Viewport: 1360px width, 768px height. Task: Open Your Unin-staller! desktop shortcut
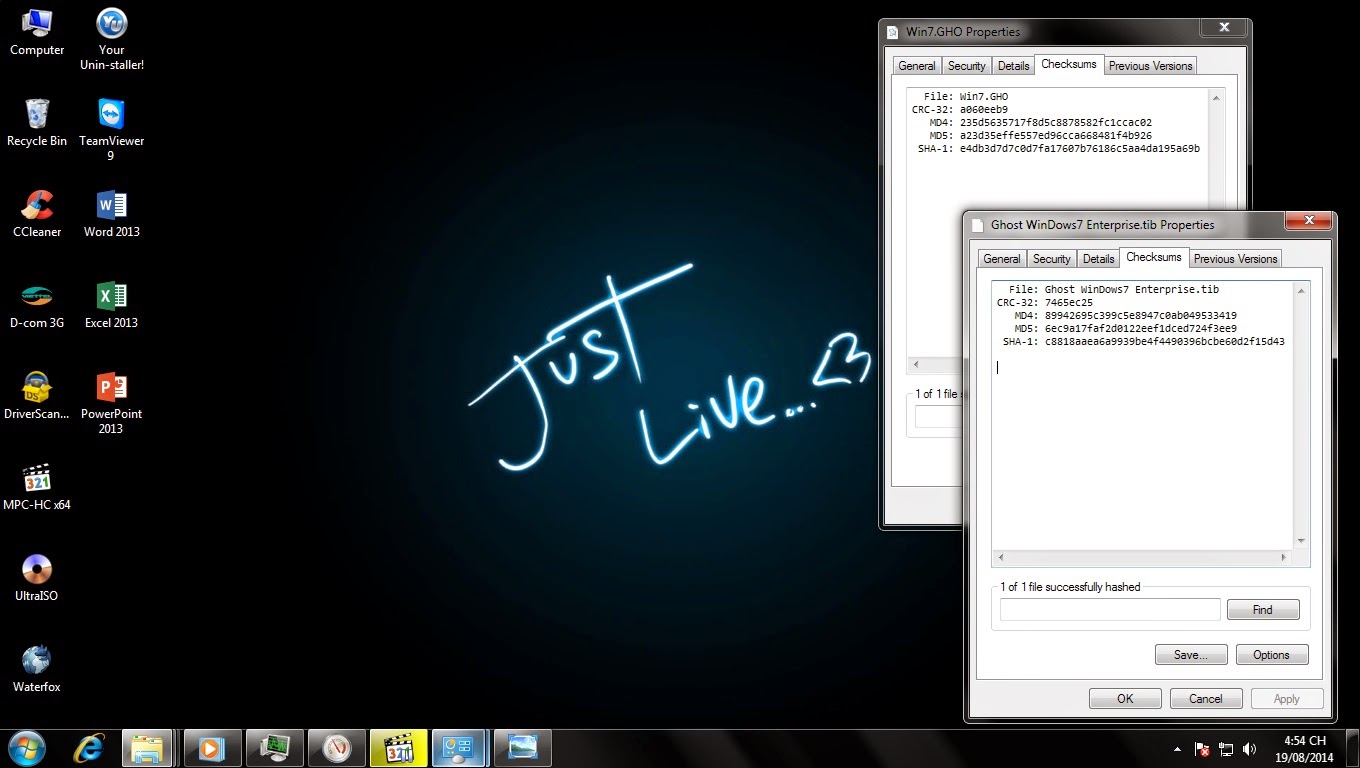(112, 38)
